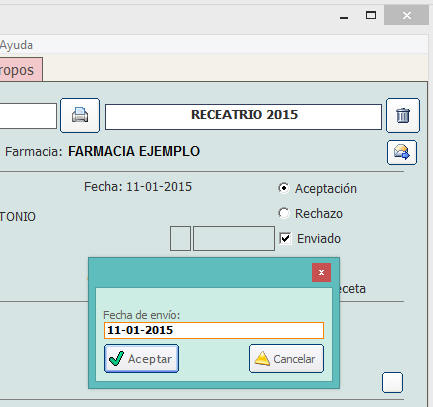Click the blank square button at bottom right
Viewport: 433px width, 407px height.
pyautogui.click(x=392, y=382)
